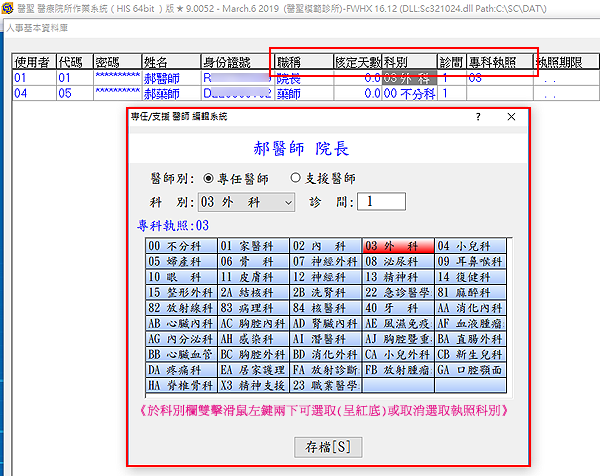Image resolution: width=600 pixels, height=476 pixels.
Task: Pick 23 職業醫學 specialty cell
Action: [324, 385]
